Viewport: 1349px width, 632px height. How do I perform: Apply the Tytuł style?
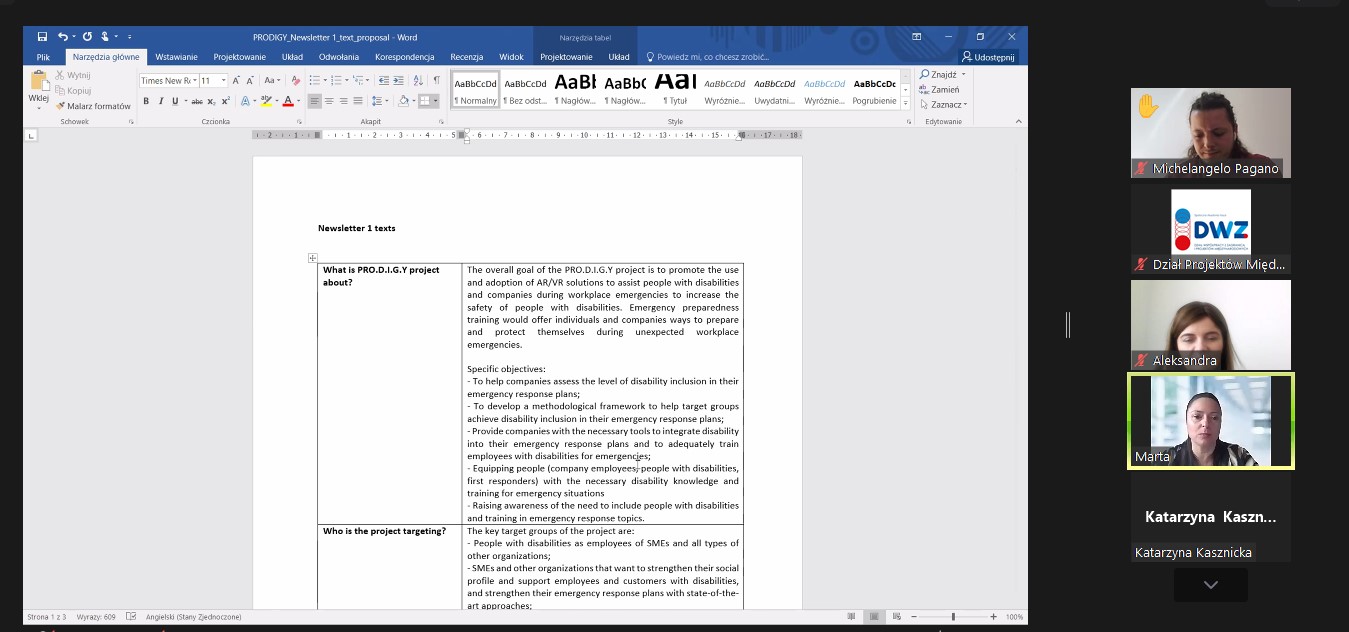point(676,89)
